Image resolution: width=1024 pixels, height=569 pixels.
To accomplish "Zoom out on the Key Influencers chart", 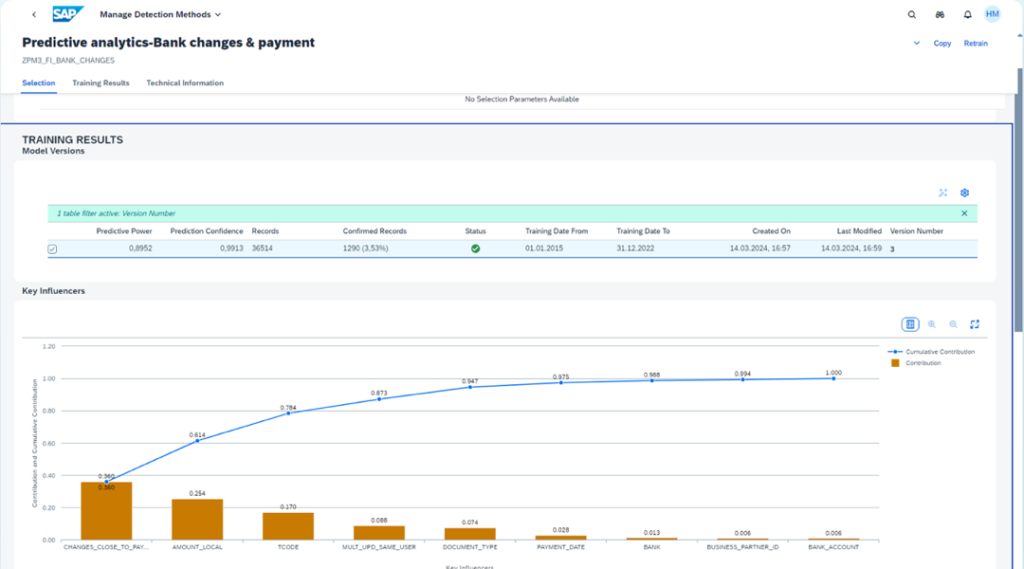I will tap(953, 324).
